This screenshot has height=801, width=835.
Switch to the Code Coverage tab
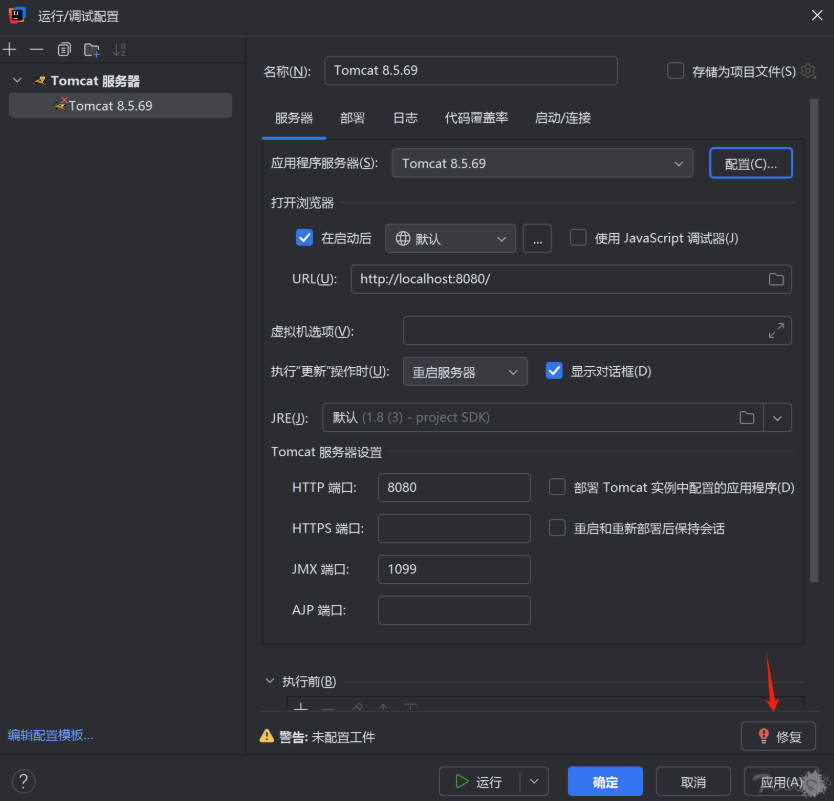click(476, 118)
